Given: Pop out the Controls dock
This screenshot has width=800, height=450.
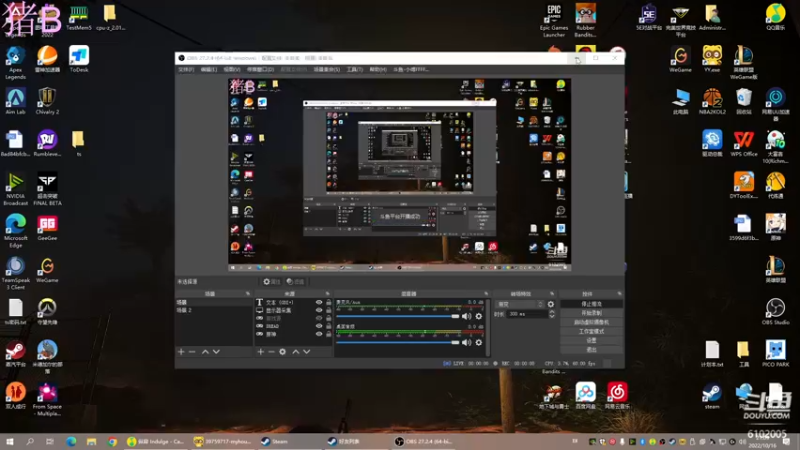Looking at the screenshot, I should tap(619, 294).
